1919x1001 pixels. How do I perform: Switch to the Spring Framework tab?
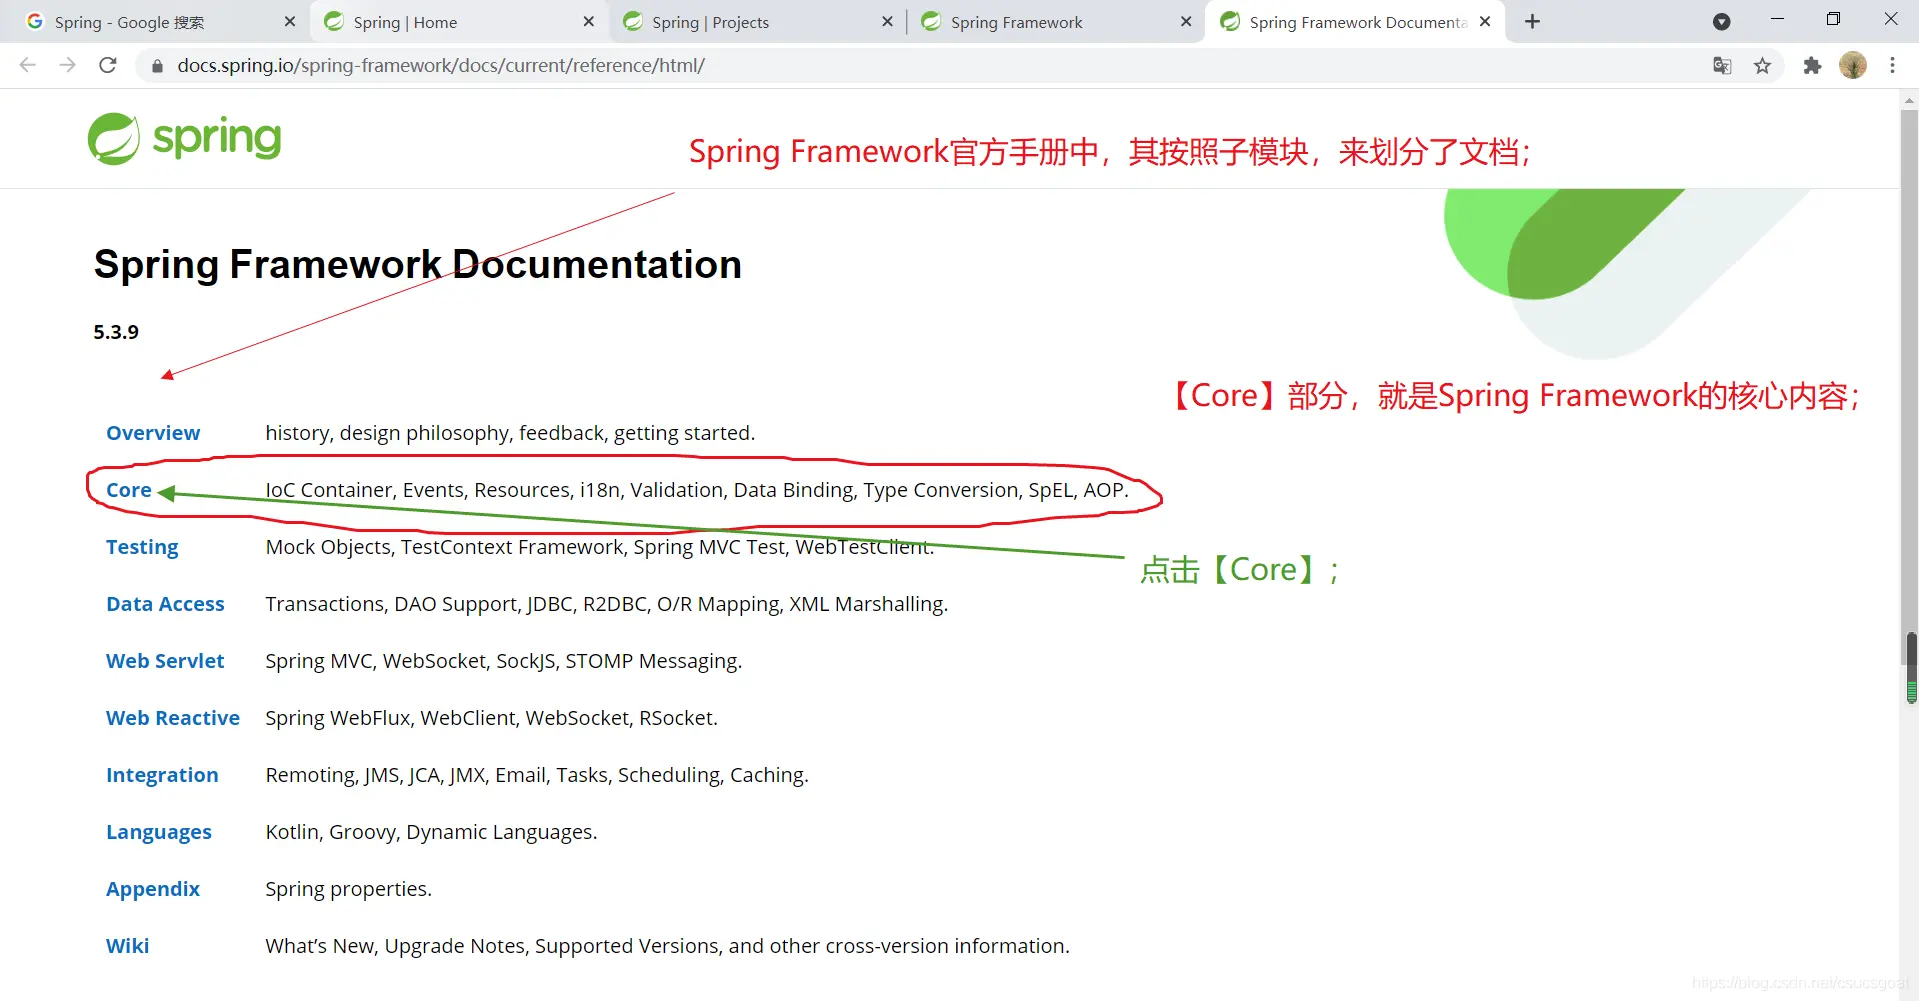pyautogui.click(x=1057, y=22)
